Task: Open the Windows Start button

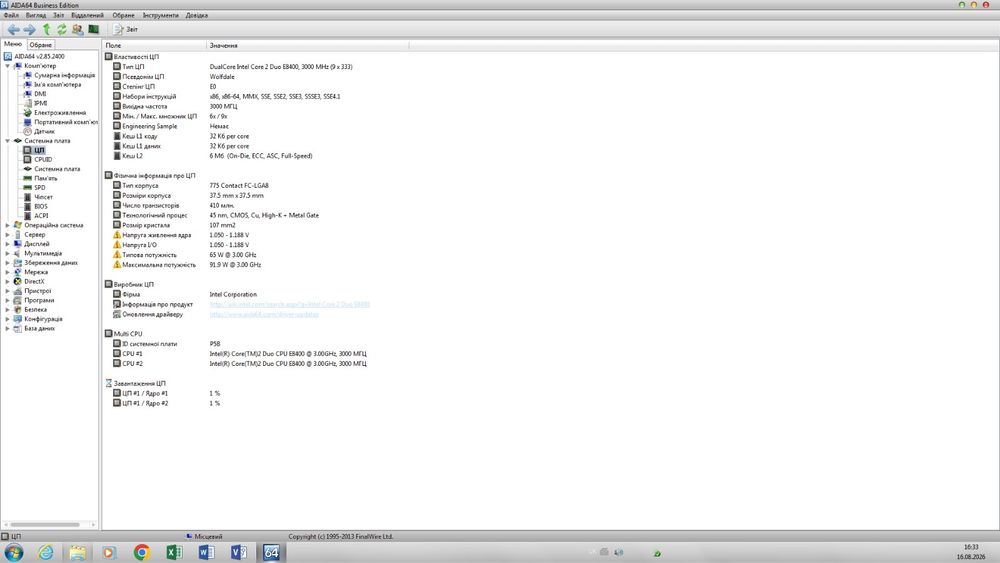Action: (13, 552)
